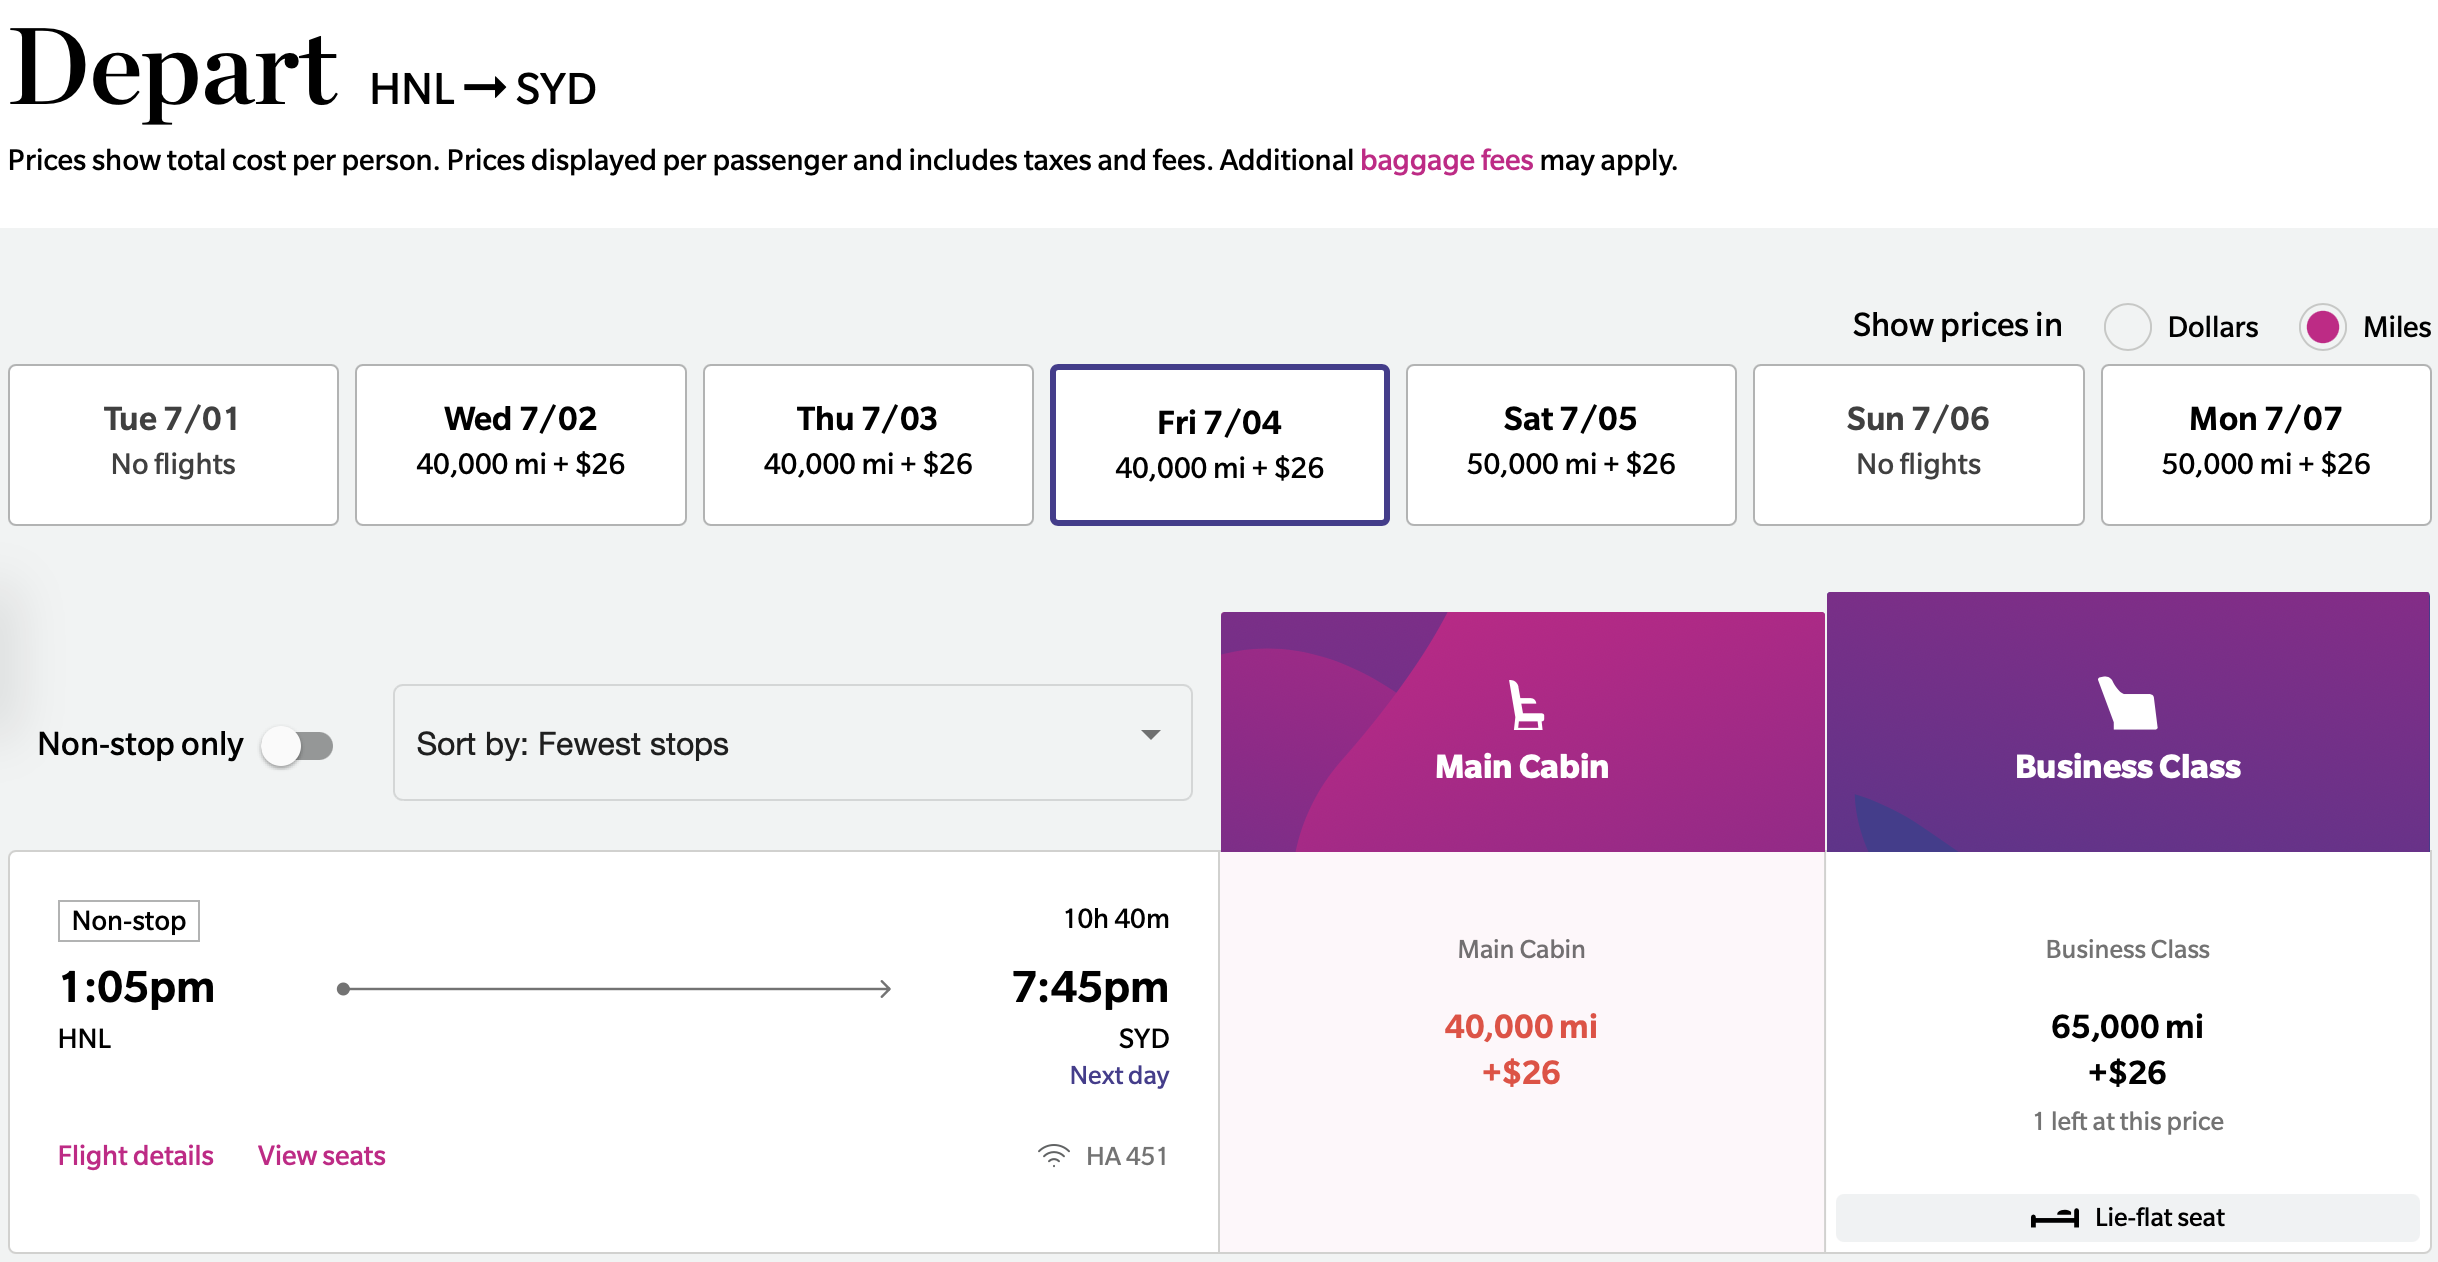Image resolution: width=2438 pixels, height=1262 pixels.
Task: Select the Sun 7/06 date tab
Action: 1918,445
